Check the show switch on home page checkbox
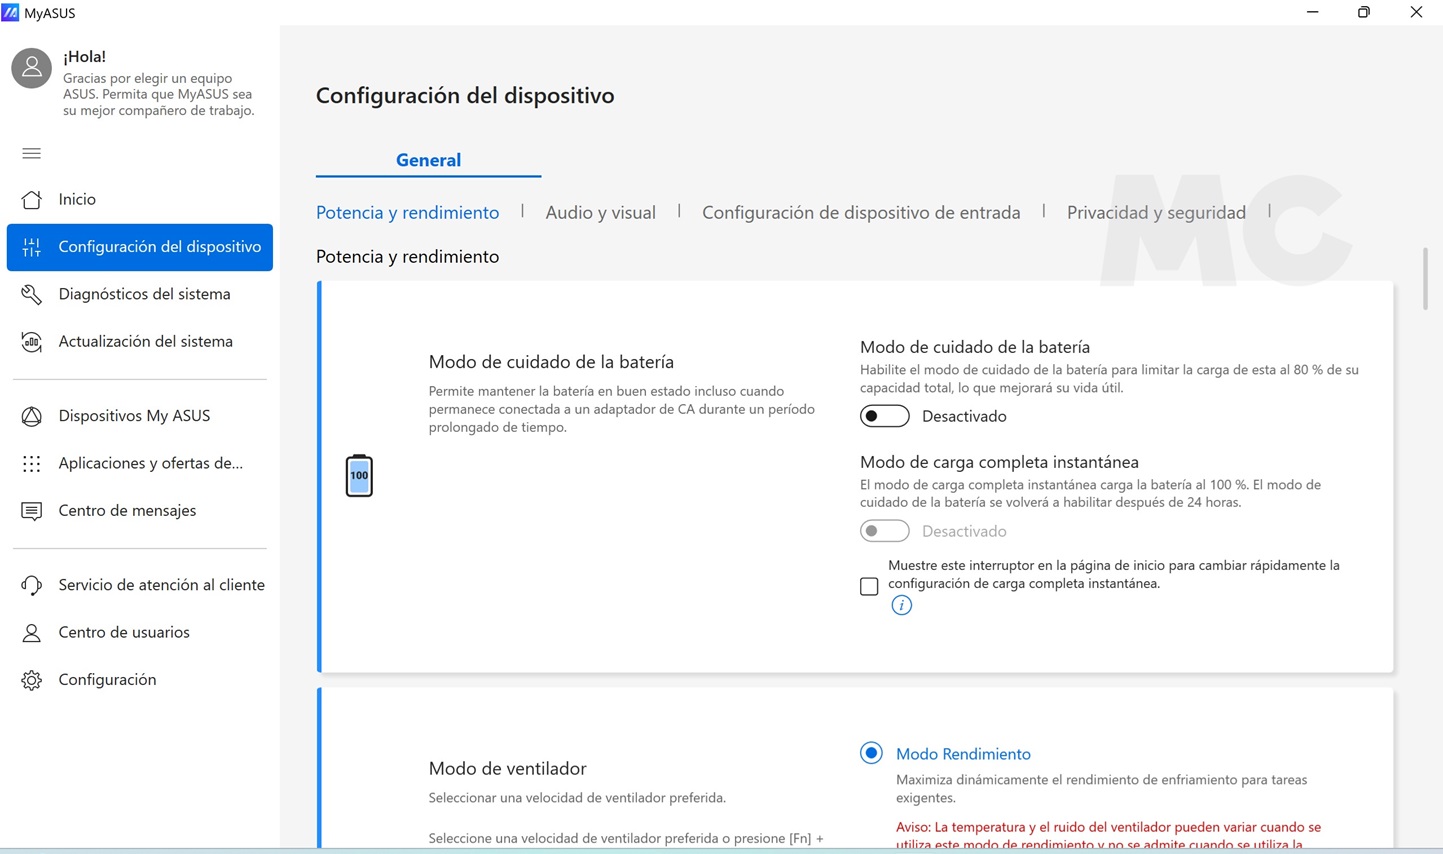Image resolution: width=1443 pixels, height=854 pixels. pyautogui.click(x=869, y=586)
